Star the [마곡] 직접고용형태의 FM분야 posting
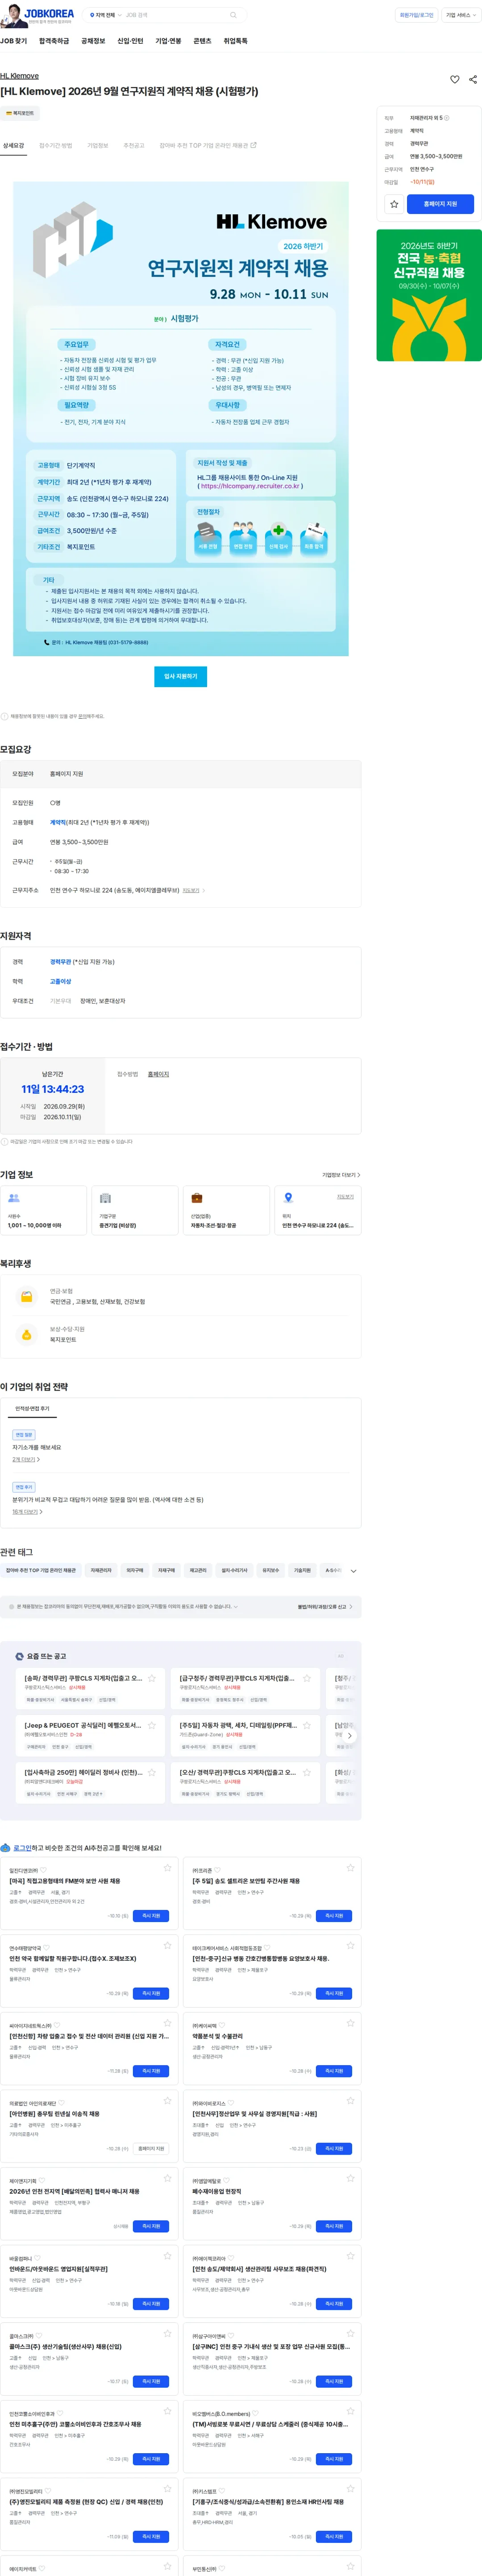This screenshot has width=482, height=2576. point(168,1868)
